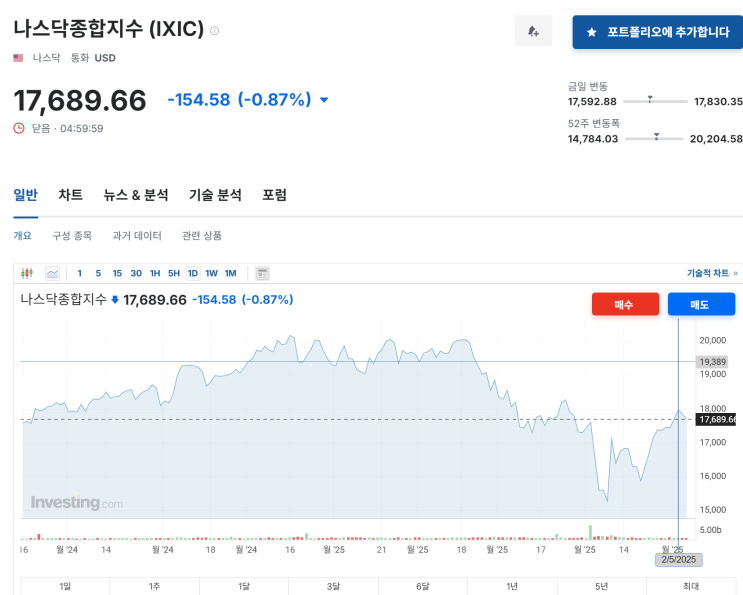Image resolution: width=743 pixels, height=595 pixels.
Task: Click the alert bell icon button
Action: [x=533, y=31]
